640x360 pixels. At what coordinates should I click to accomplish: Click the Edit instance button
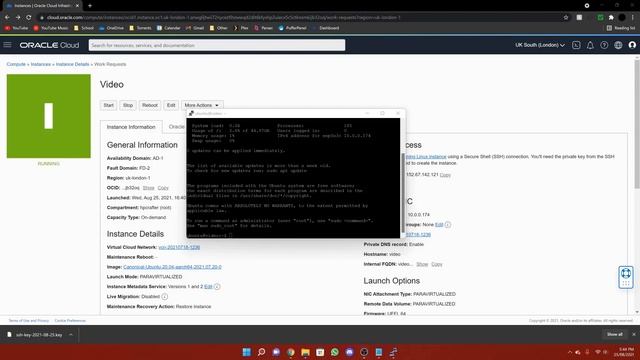click(171, 105)
